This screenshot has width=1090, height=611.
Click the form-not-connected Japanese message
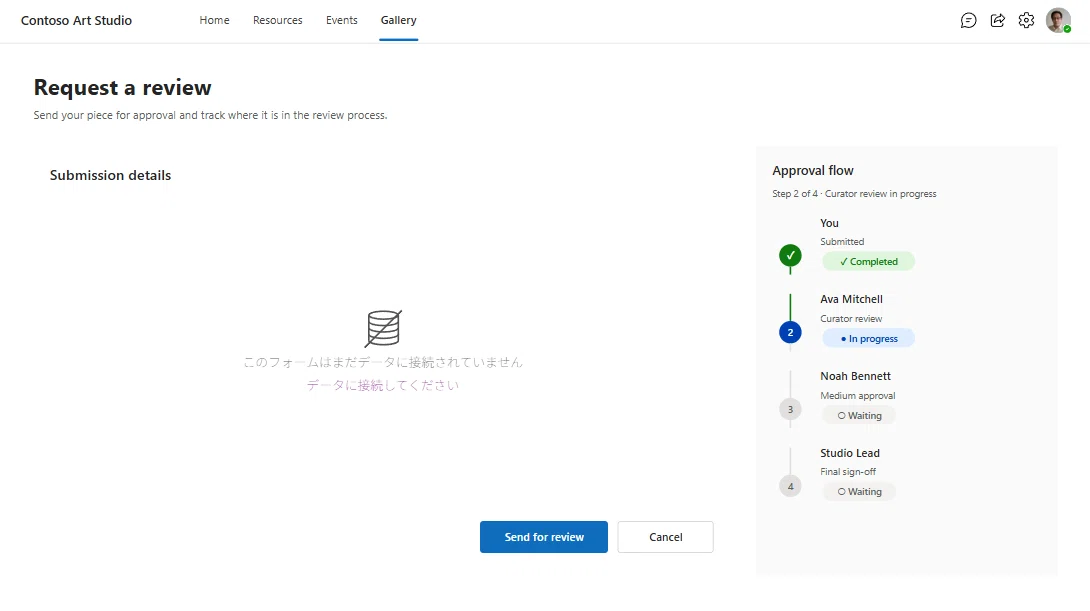point(383,362)
